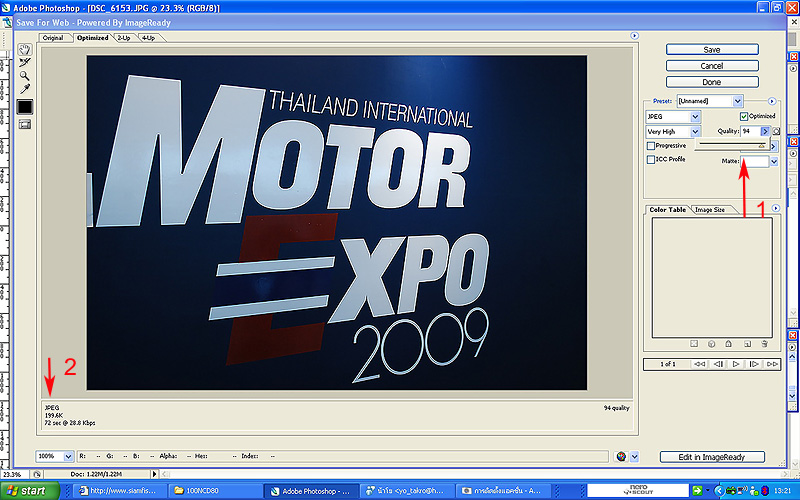The height and width of the screenshot is (500, 800).
Task: Click the 1 of 1 frame counter
Action: pos(668,364)
